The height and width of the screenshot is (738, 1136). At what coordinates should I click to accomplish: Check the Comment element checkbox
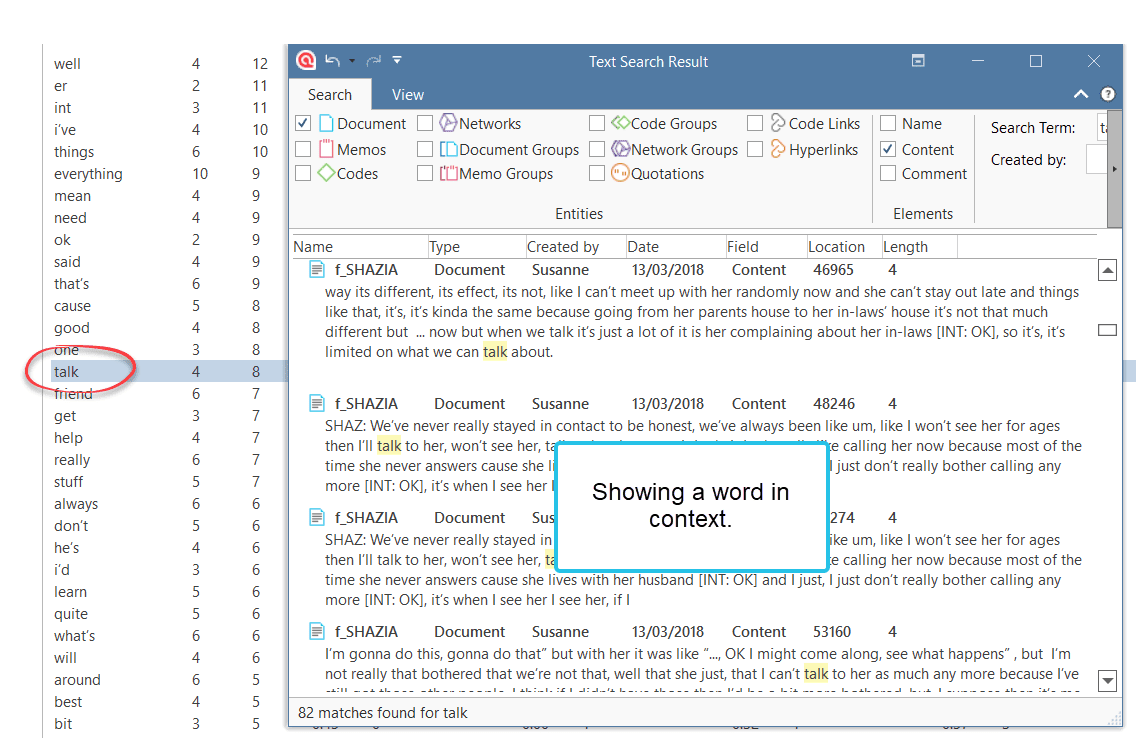pyautogui.click(x=888, y=173)
